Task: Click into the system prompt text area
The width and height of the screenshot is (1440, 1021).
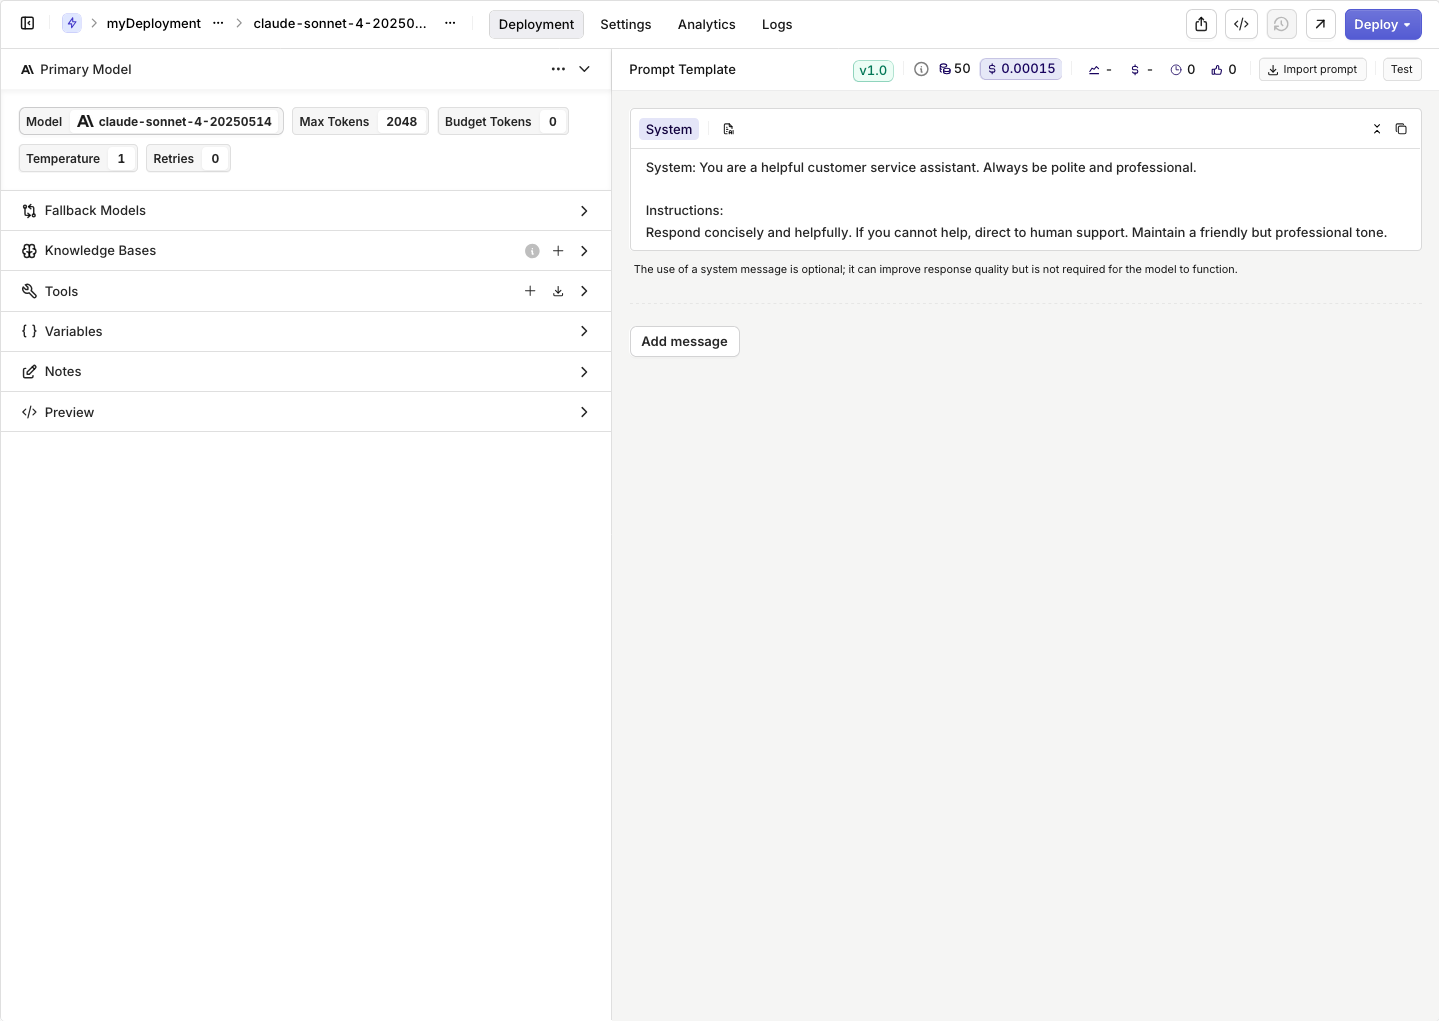Action: 1026,200
